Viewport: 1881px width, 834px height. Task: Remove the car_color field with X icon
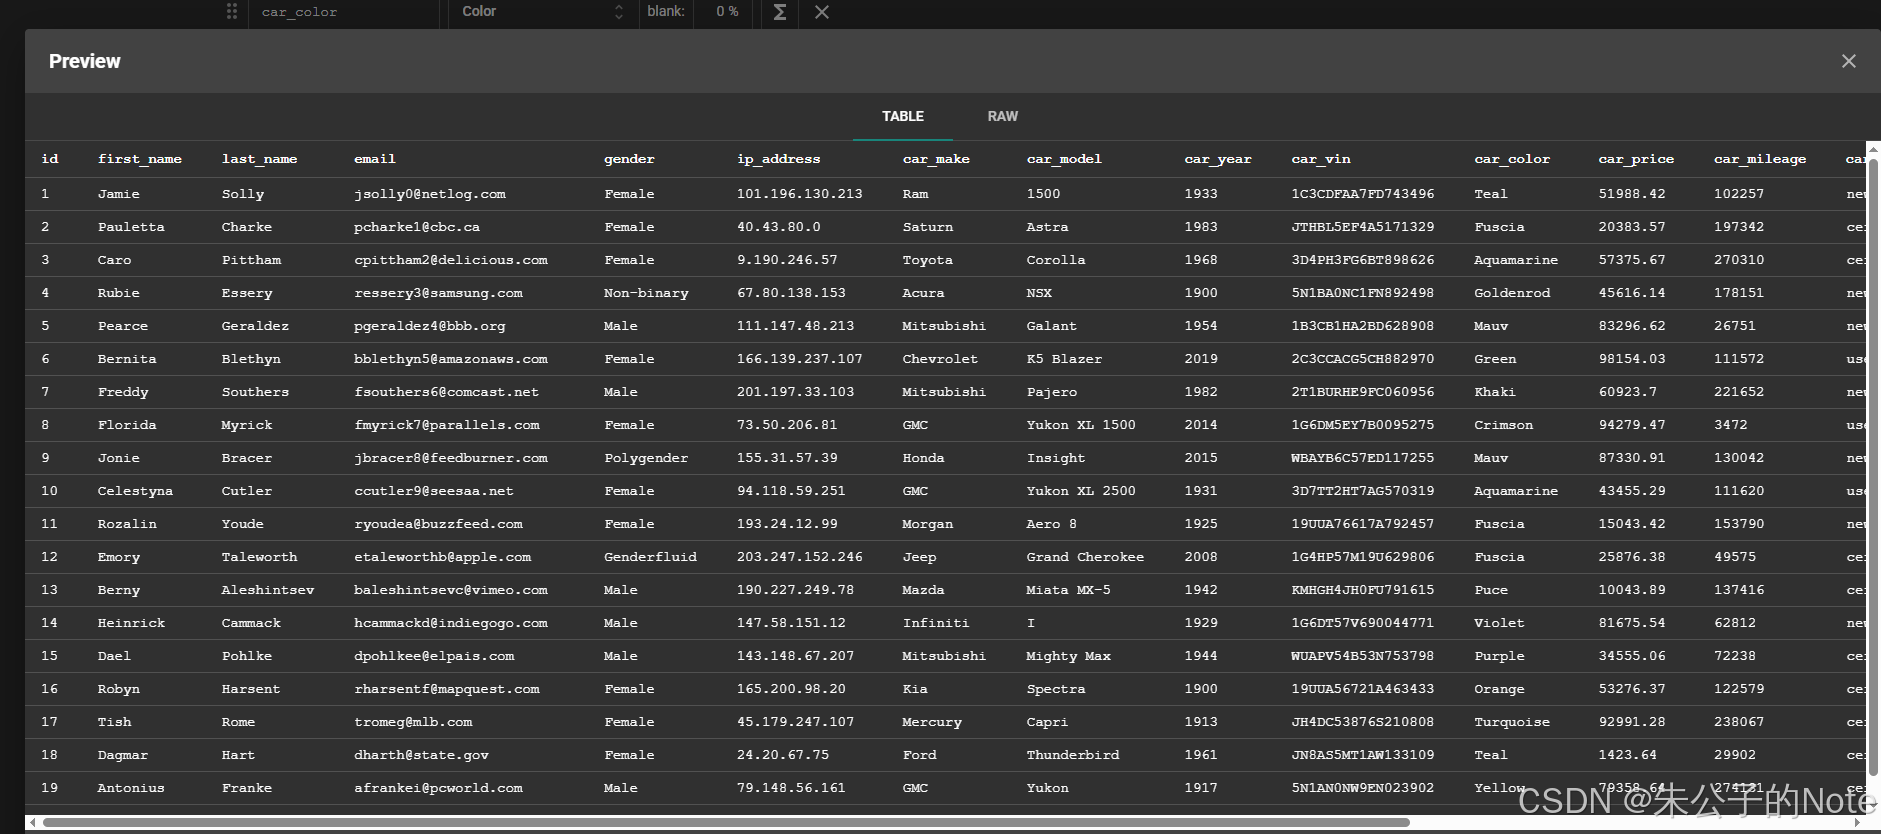tap(821, 11)
